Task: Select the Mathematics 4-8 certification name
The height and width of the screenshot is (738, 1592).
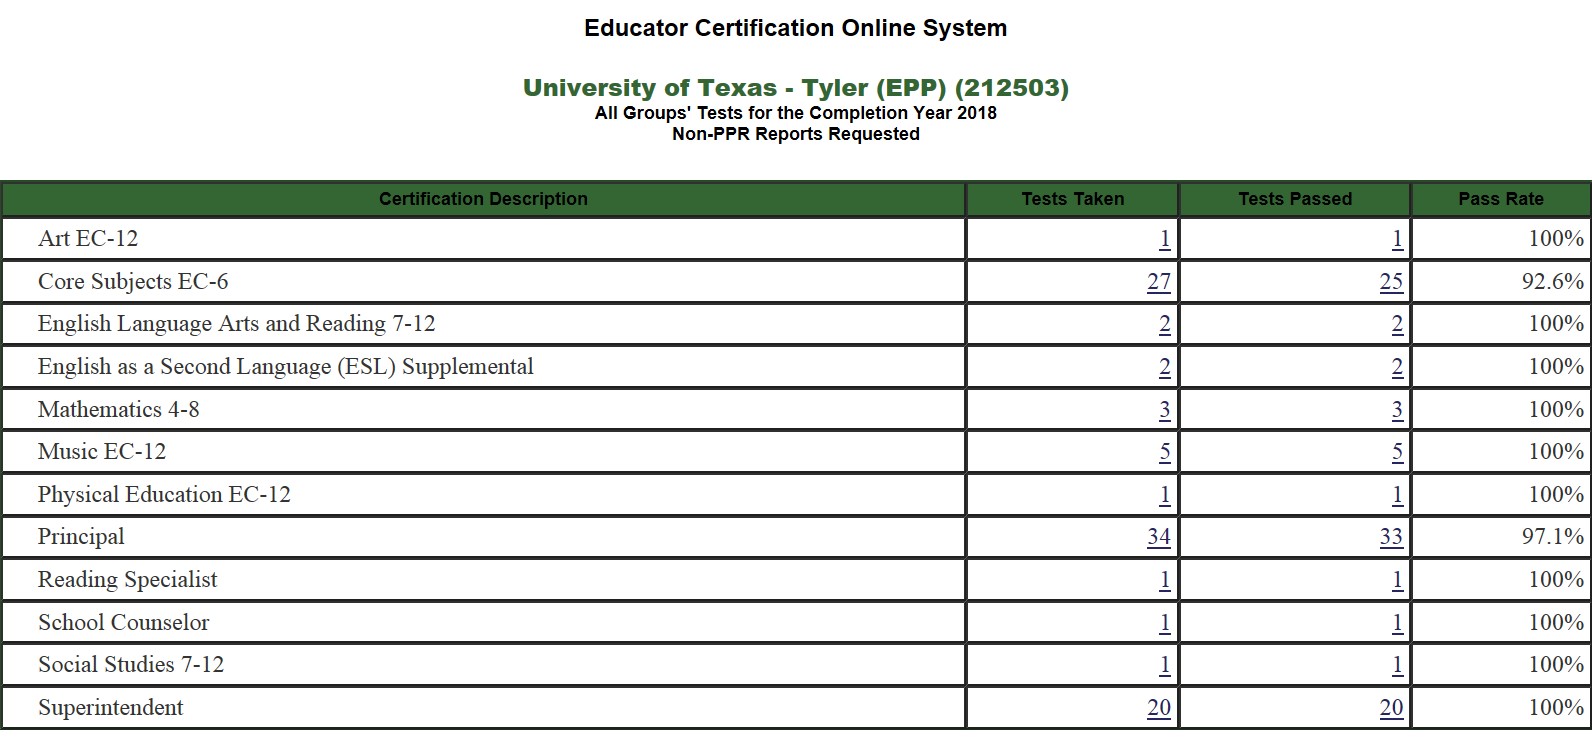Action: coord(119,410)
